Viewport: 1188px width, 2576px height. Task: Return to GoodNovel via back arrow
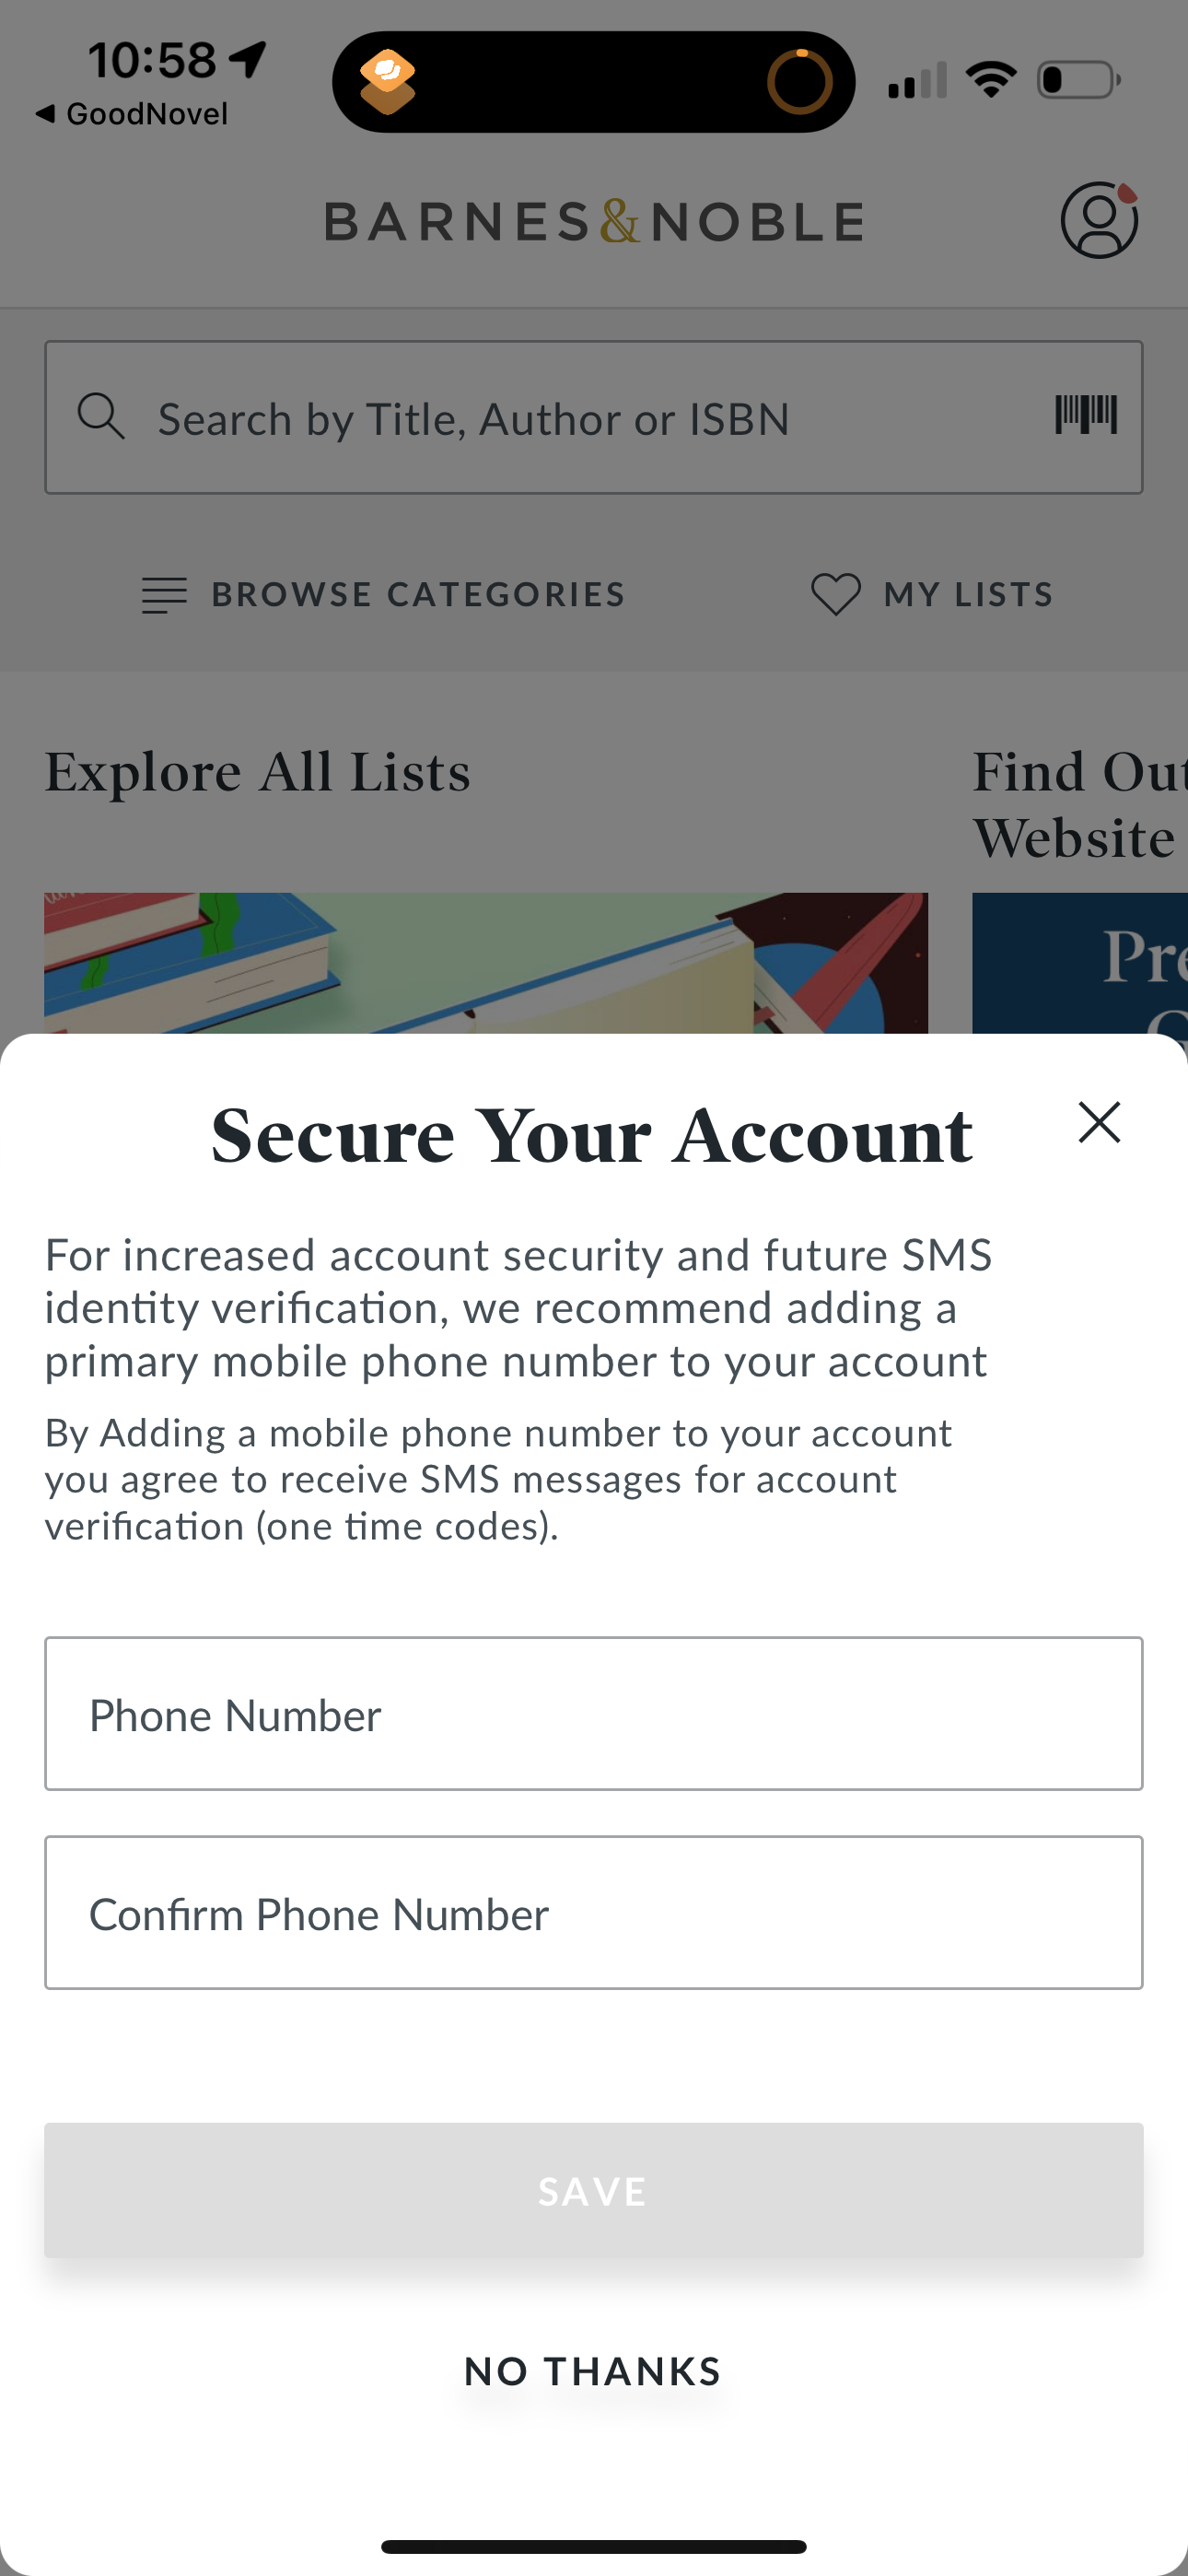[45, 114]
